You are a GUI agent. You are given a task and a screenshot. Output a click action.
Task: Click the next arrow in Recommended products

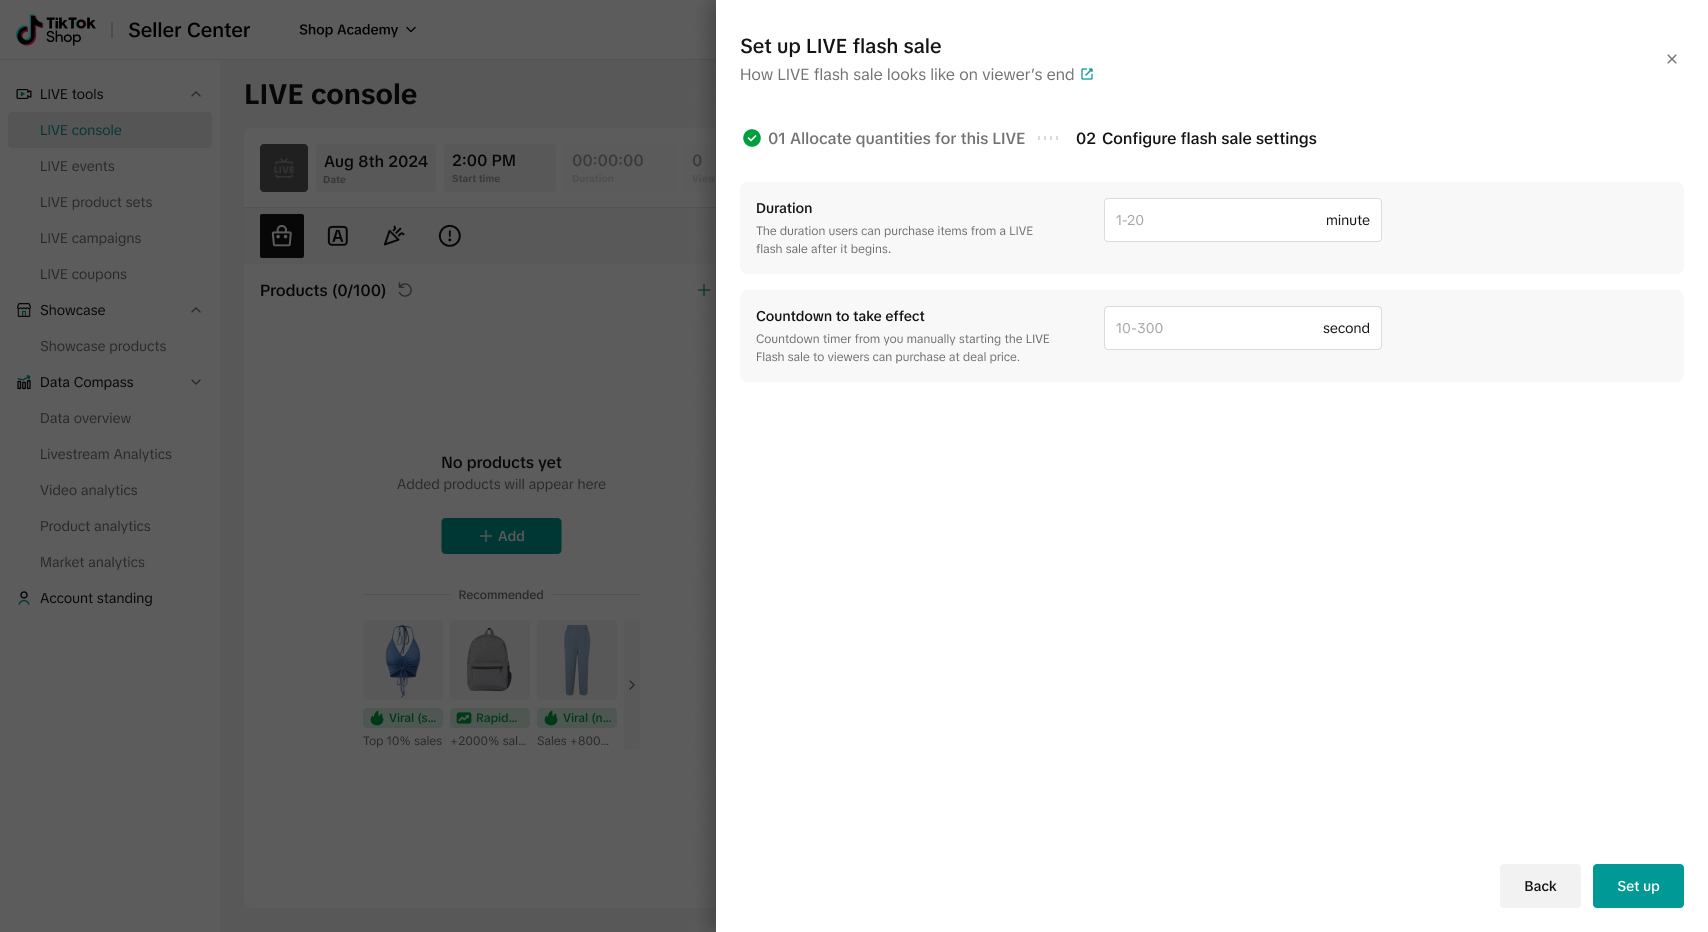631,685
